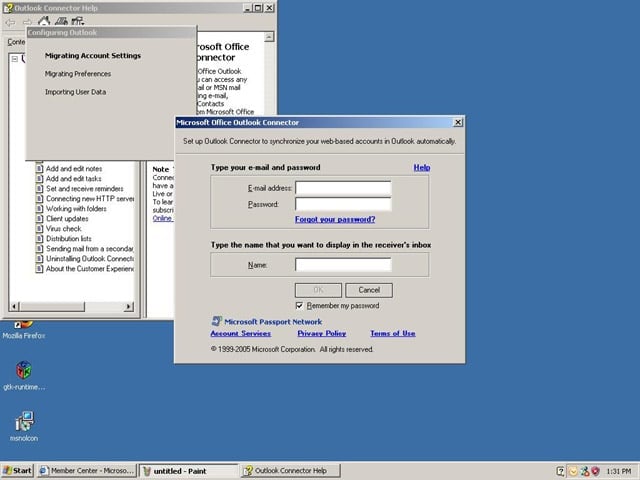Select Uninstalling Outlook Connector topic
The image size is (640, 480).
click(x=90, y=259)
